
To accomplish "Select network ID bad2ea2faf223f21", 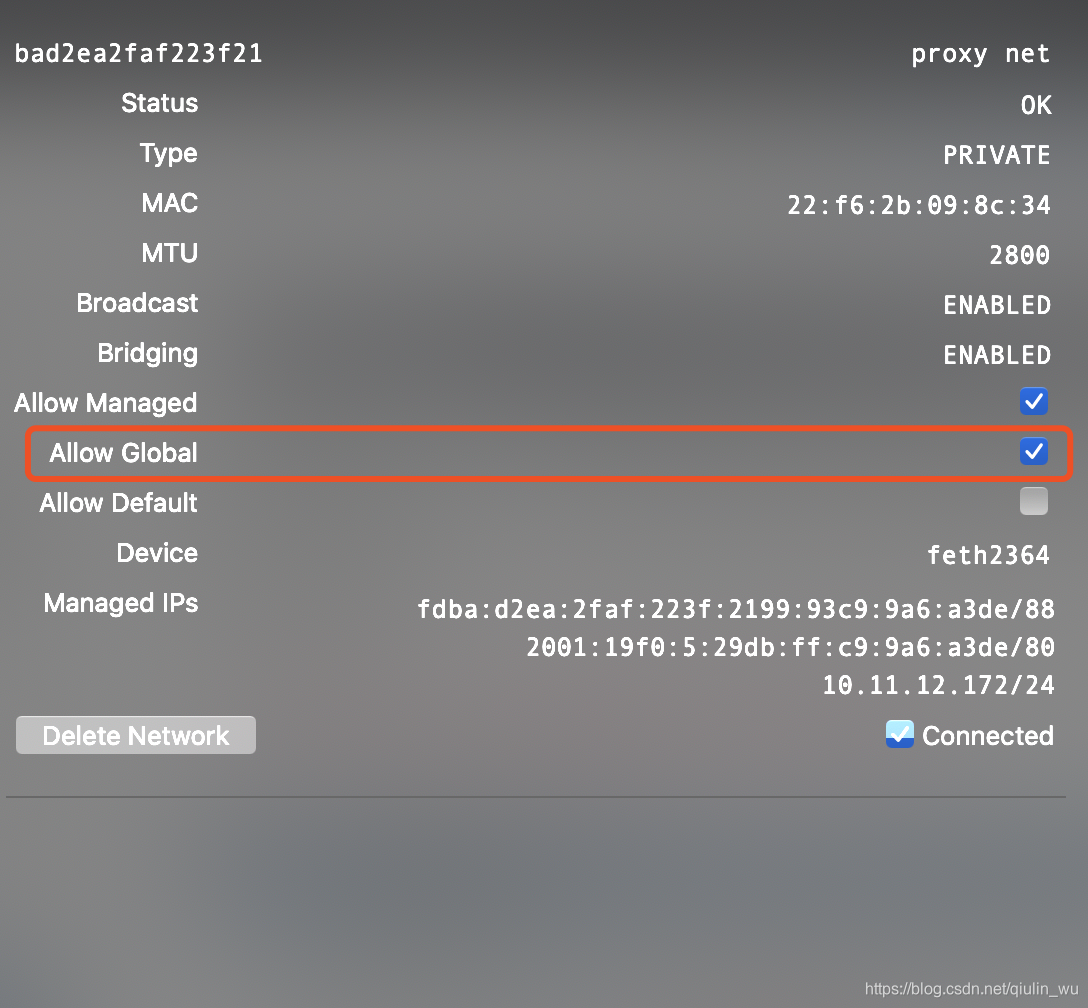I will (138, 53).
